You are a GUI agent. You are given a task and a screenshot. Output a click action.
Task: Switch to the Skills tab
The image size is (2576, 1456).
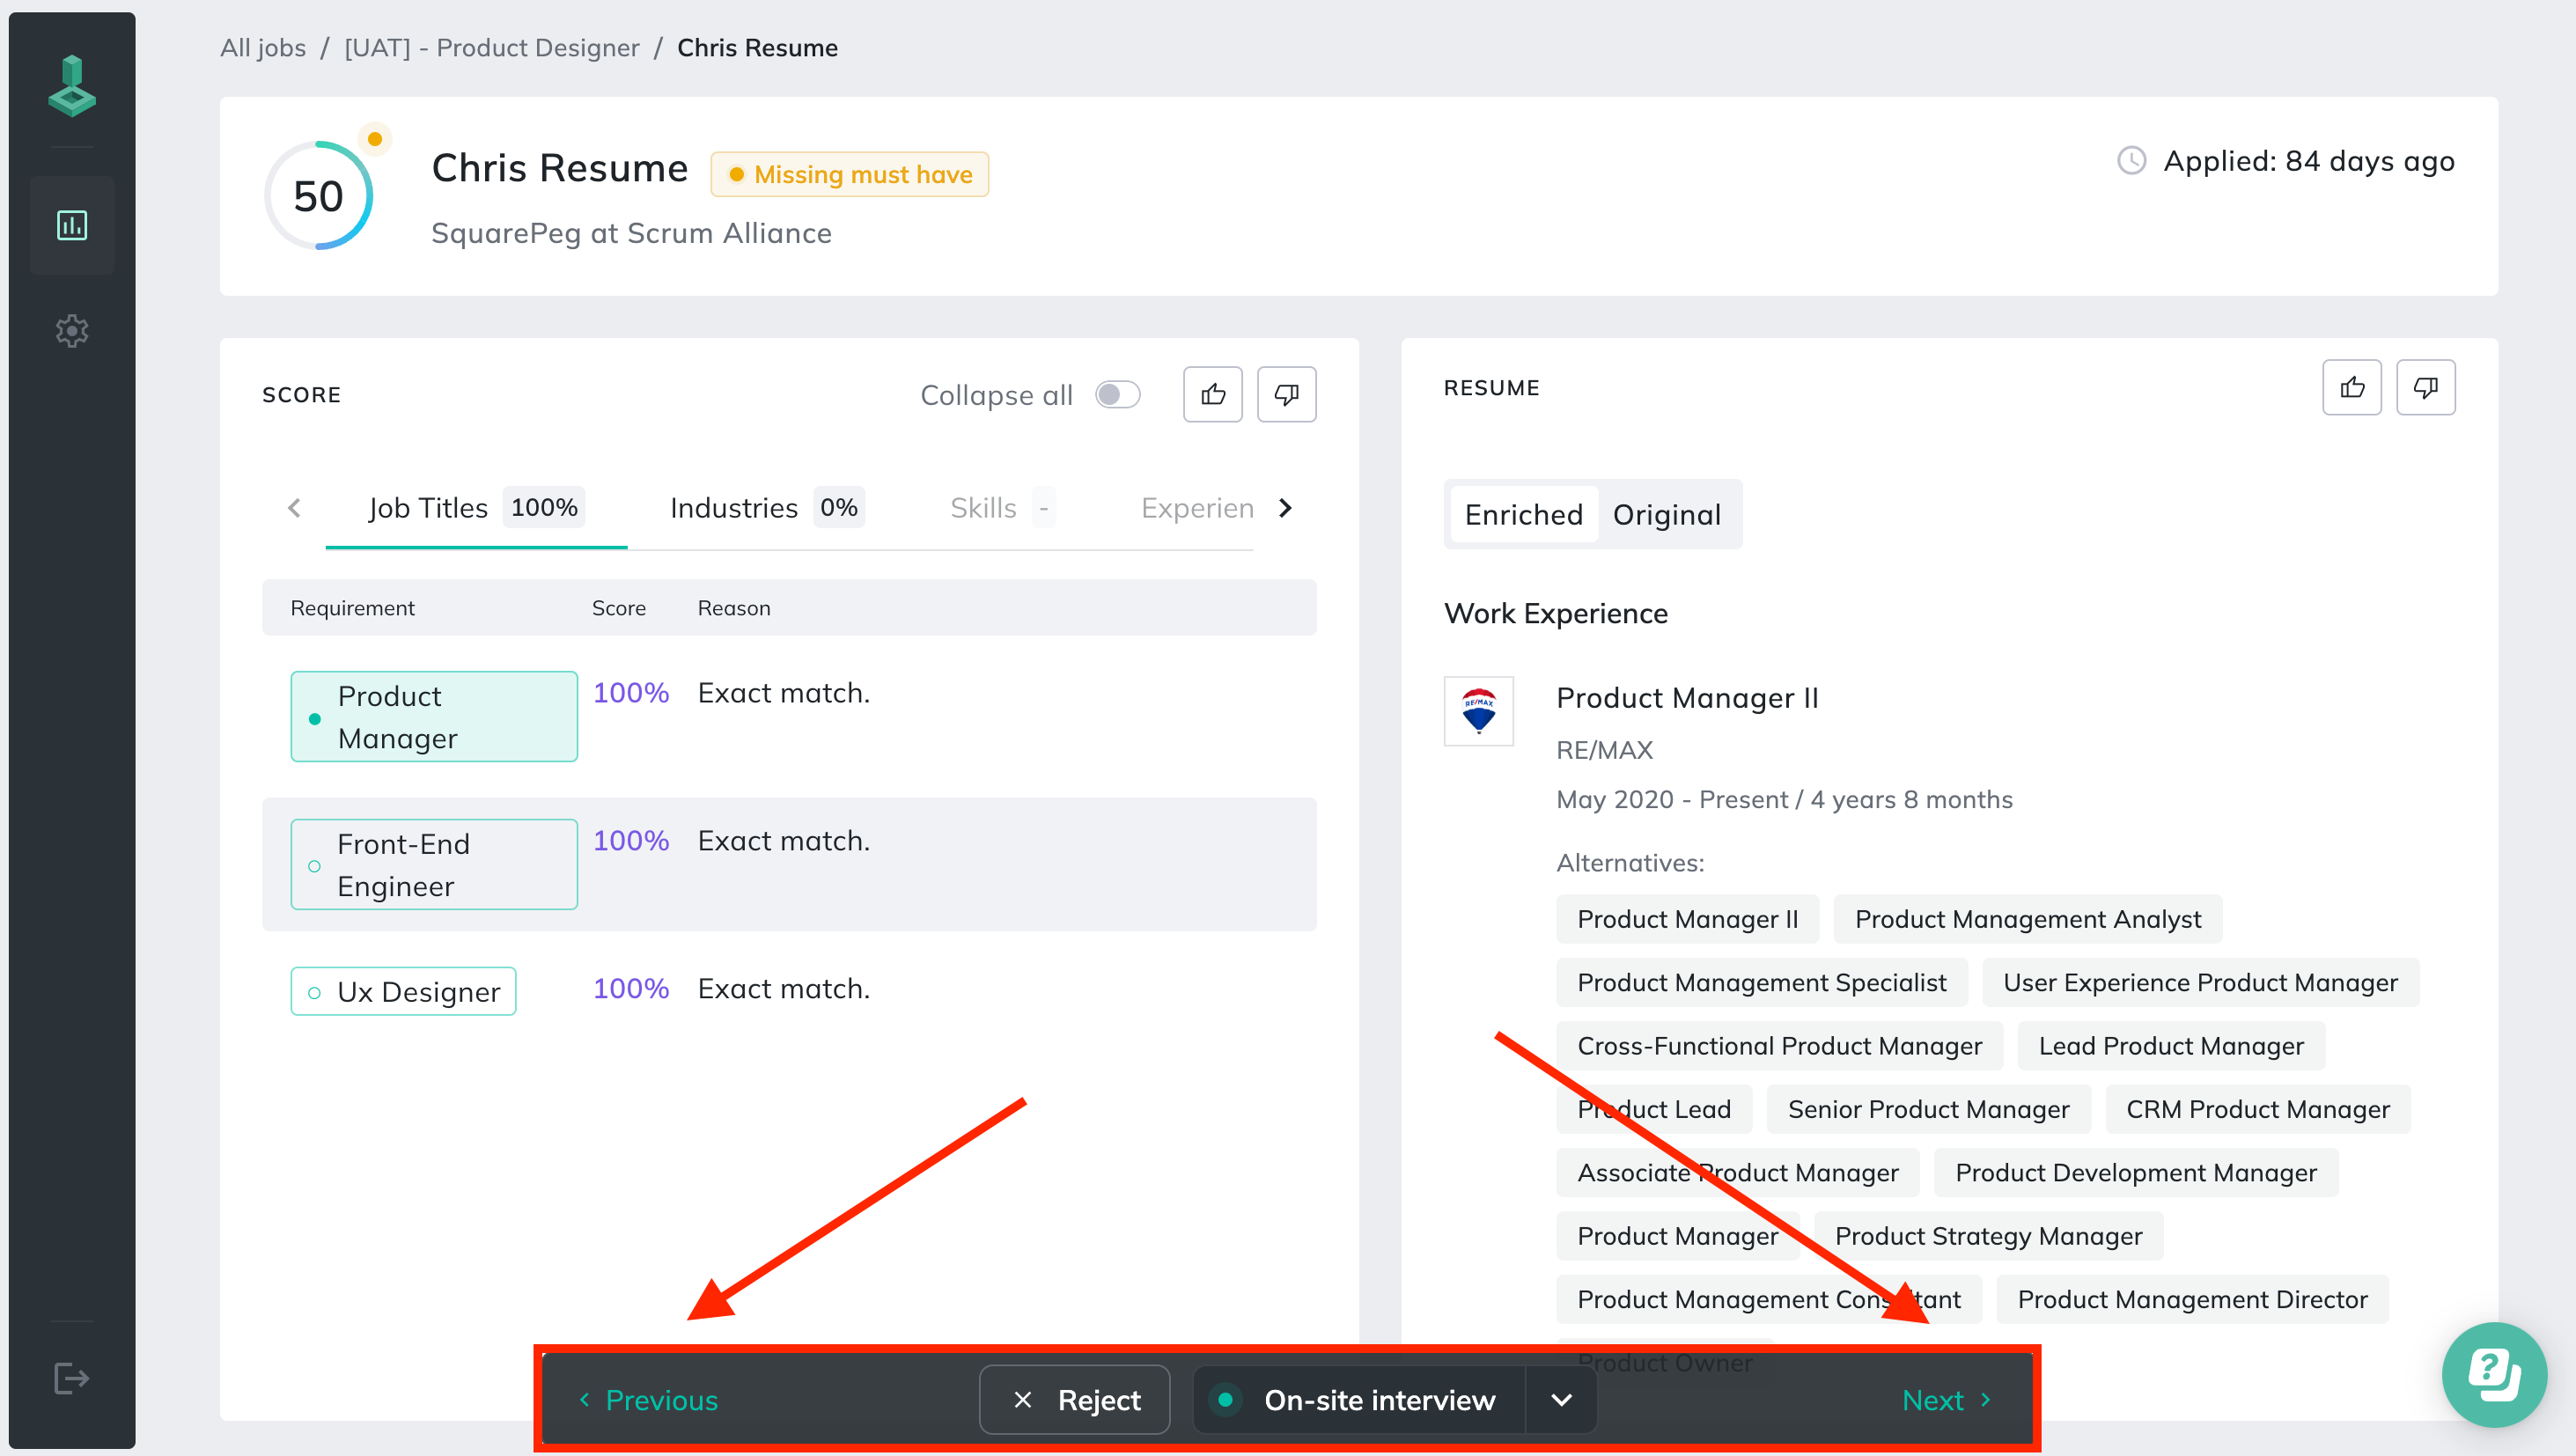(x=1002, y=508)
